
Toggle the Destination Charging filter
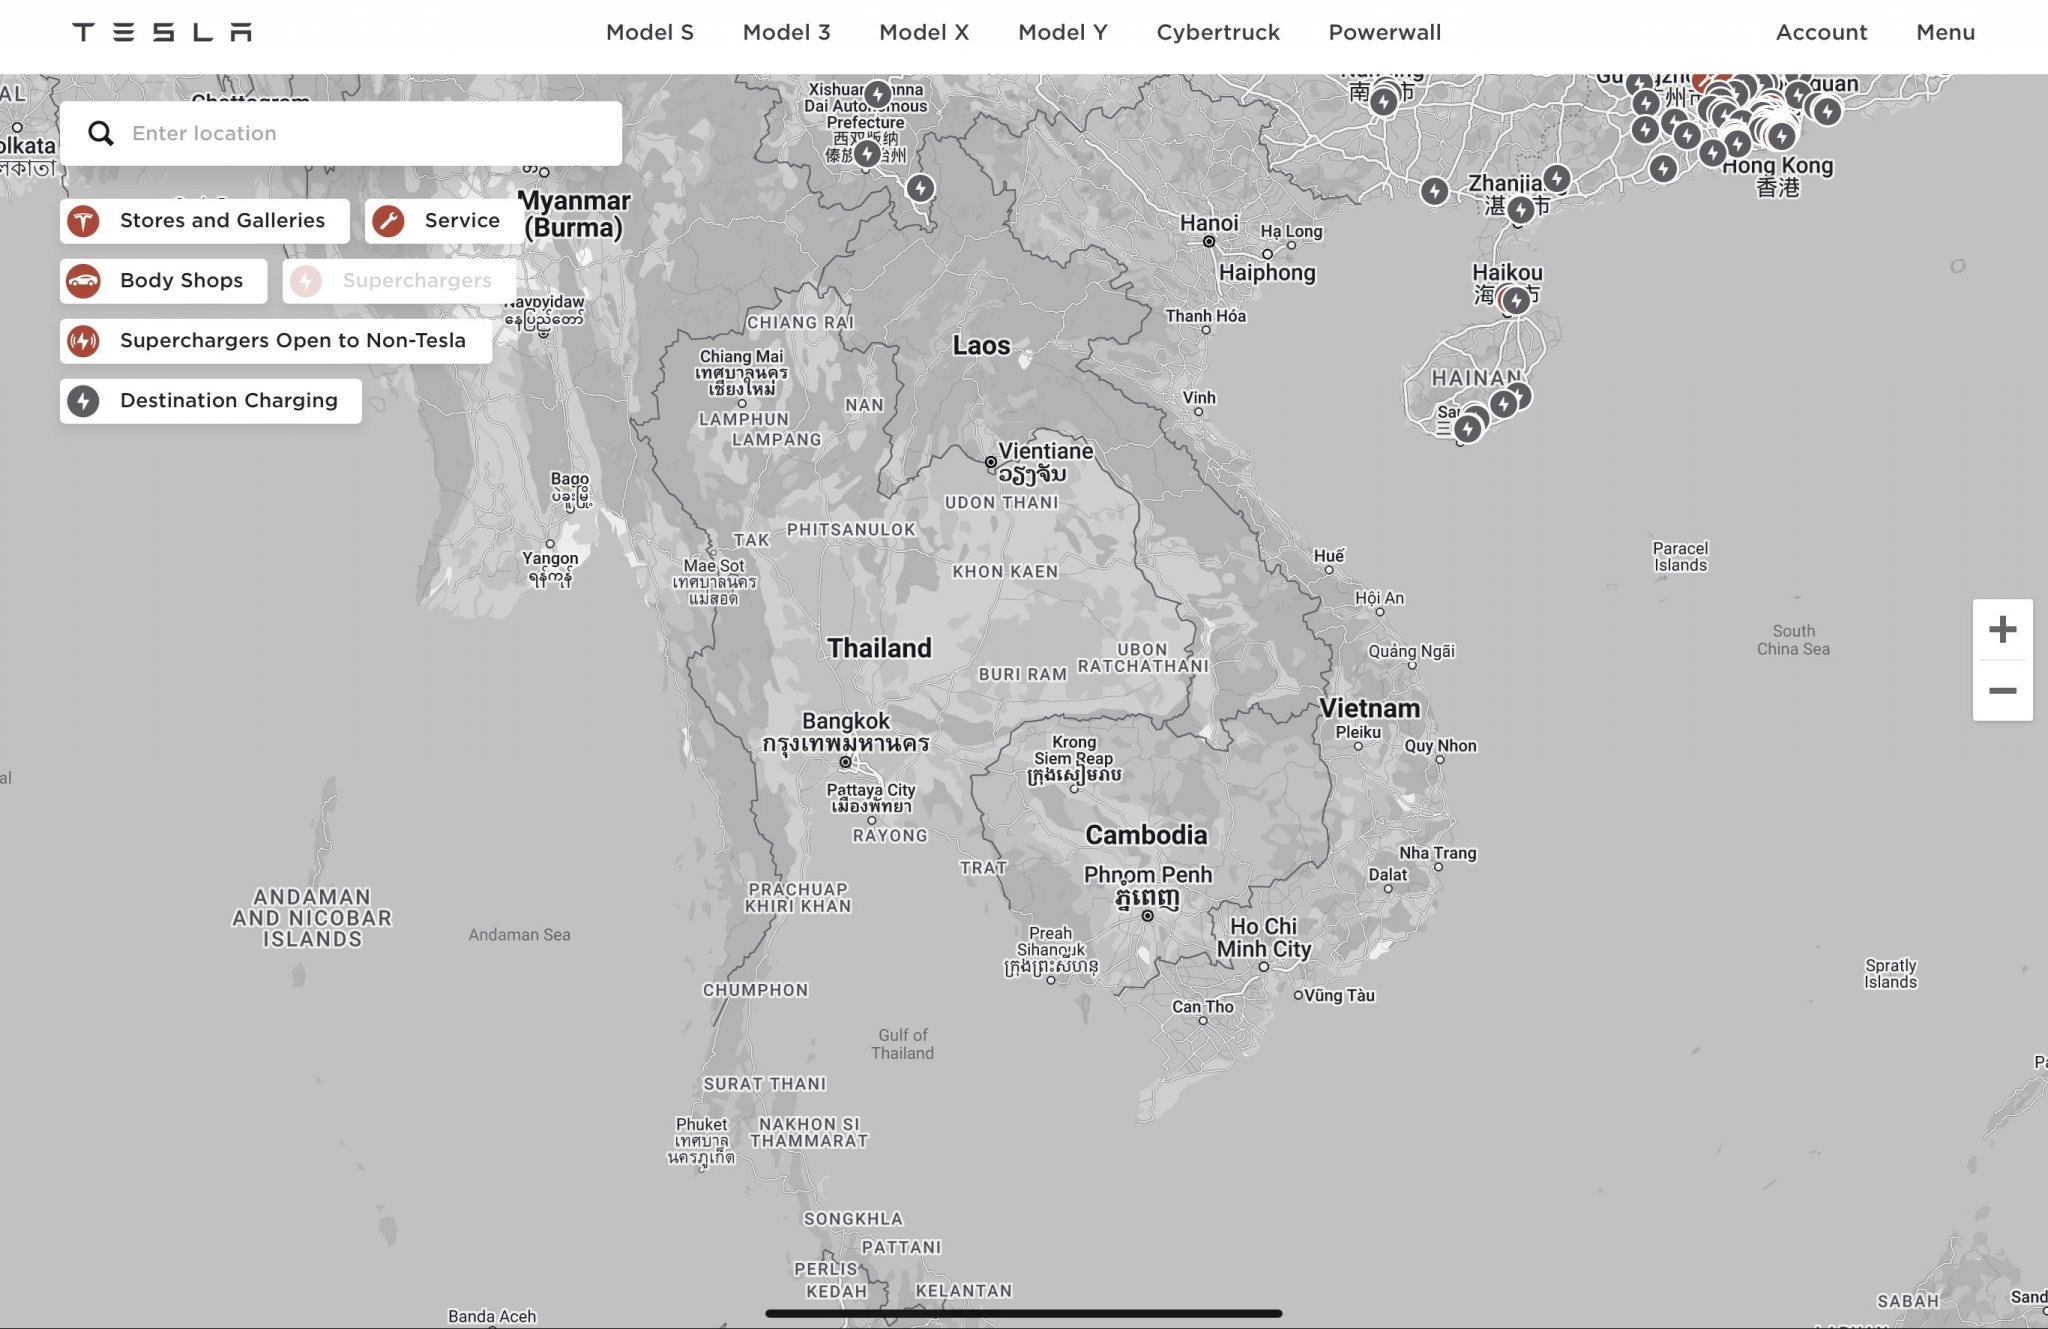[211, 400]
